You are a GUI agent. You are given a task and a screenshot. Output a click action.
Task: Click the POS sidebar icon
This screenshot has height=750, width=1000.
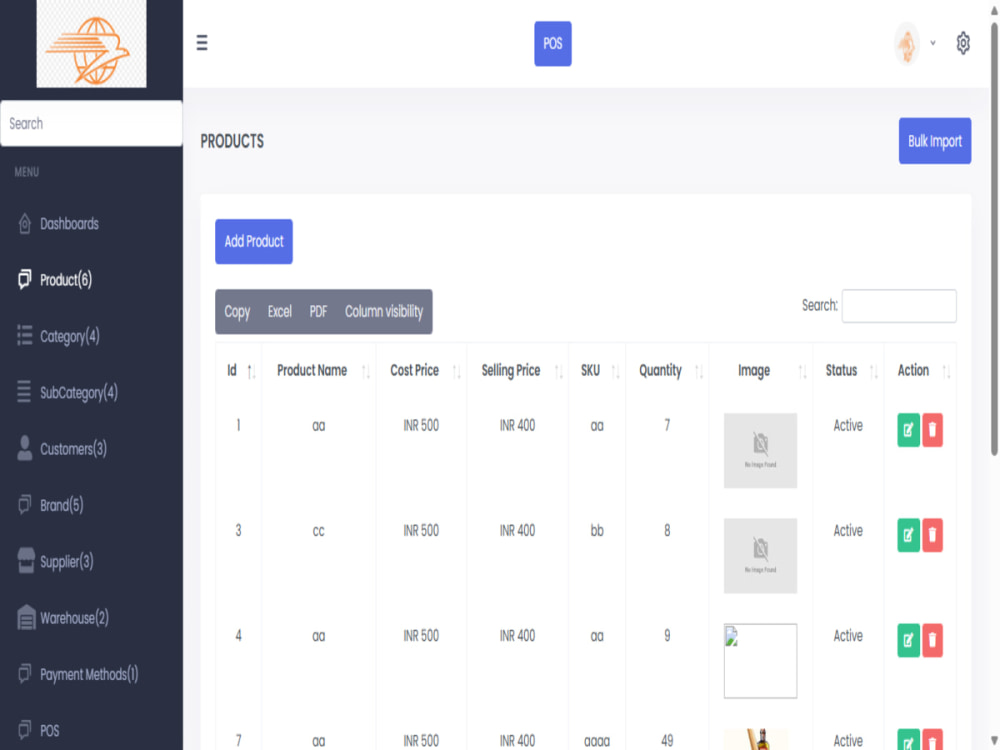point(24,730)
